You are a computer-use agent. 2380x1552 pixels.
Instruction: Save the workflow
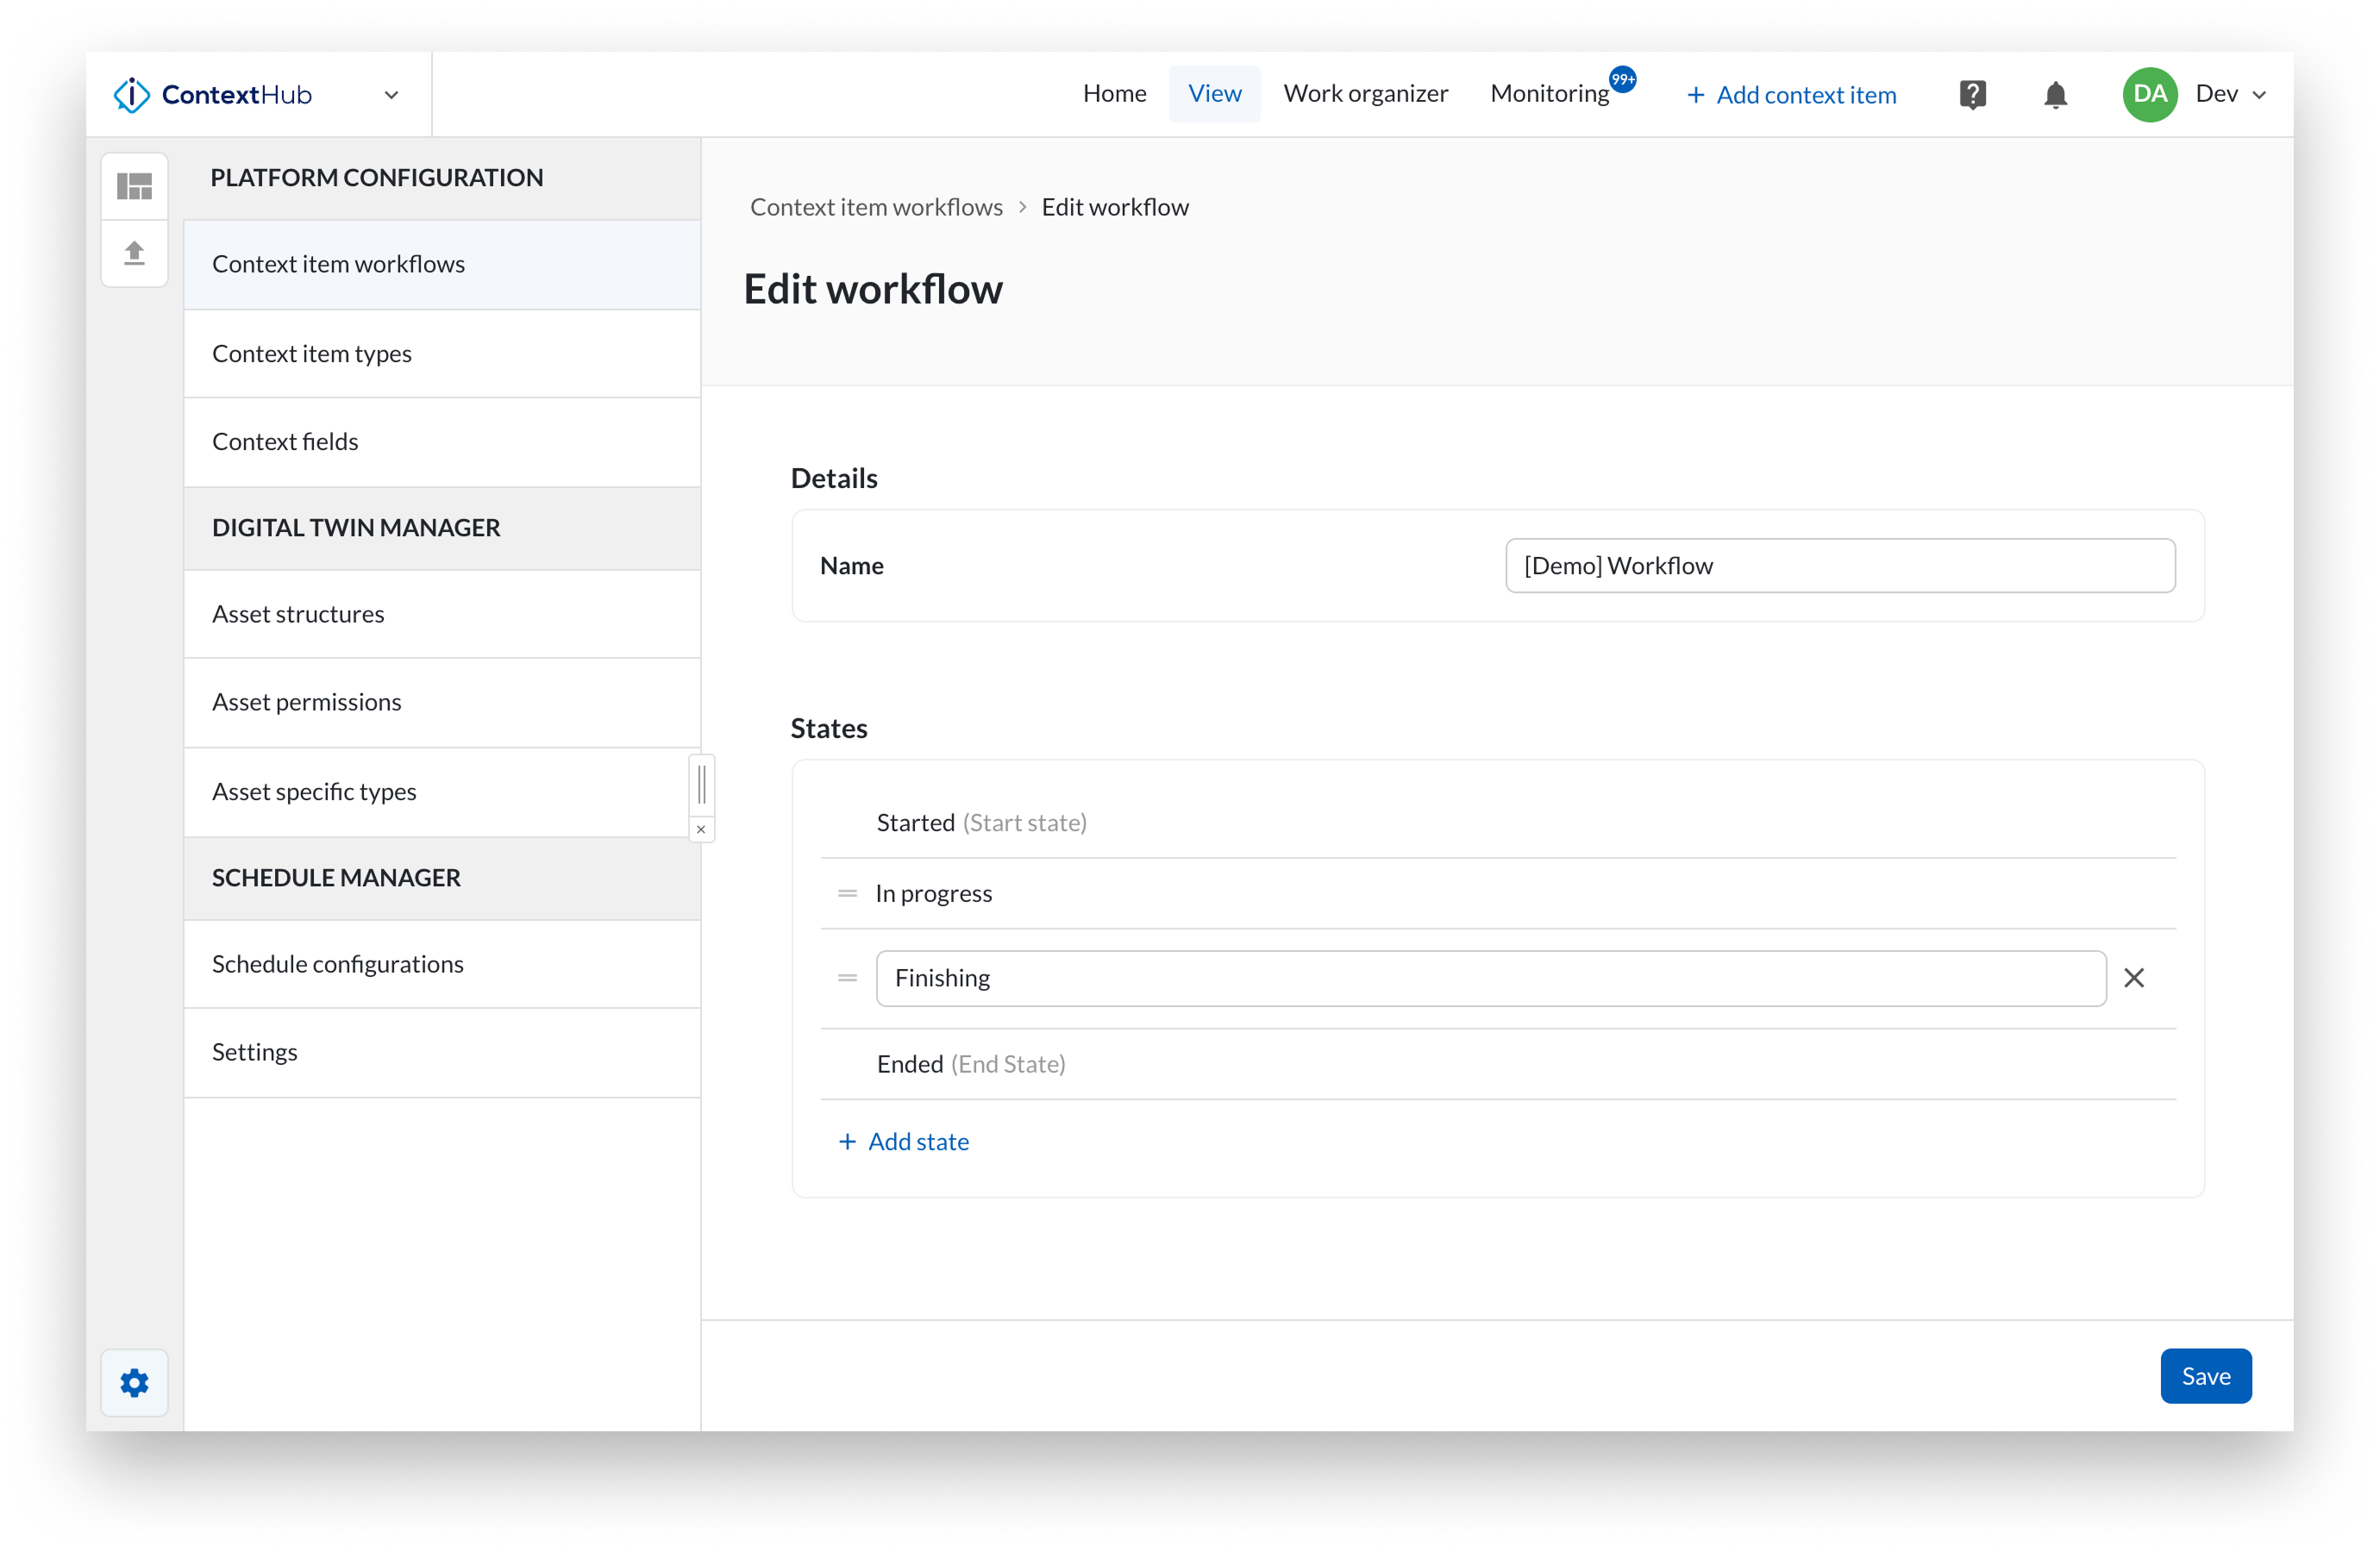pos(2205,1376)
